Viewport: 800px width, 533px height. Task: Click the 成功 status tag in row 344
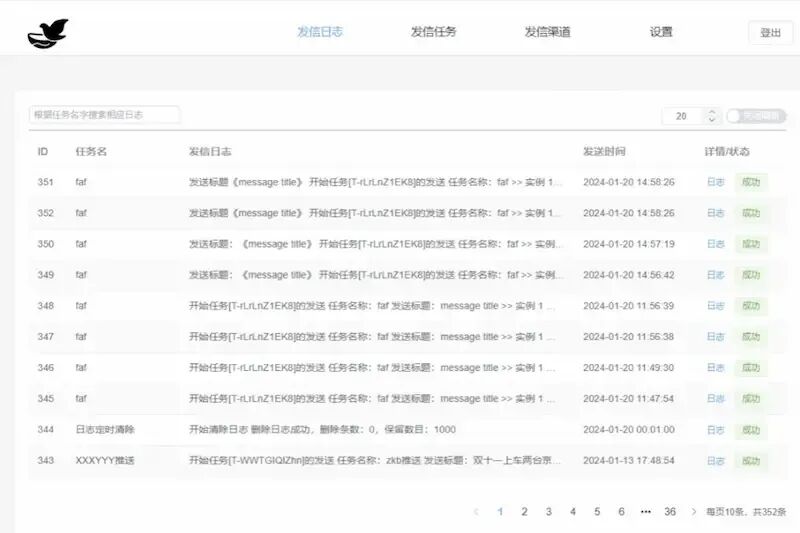pyautogui.click(x=751, y=430)
